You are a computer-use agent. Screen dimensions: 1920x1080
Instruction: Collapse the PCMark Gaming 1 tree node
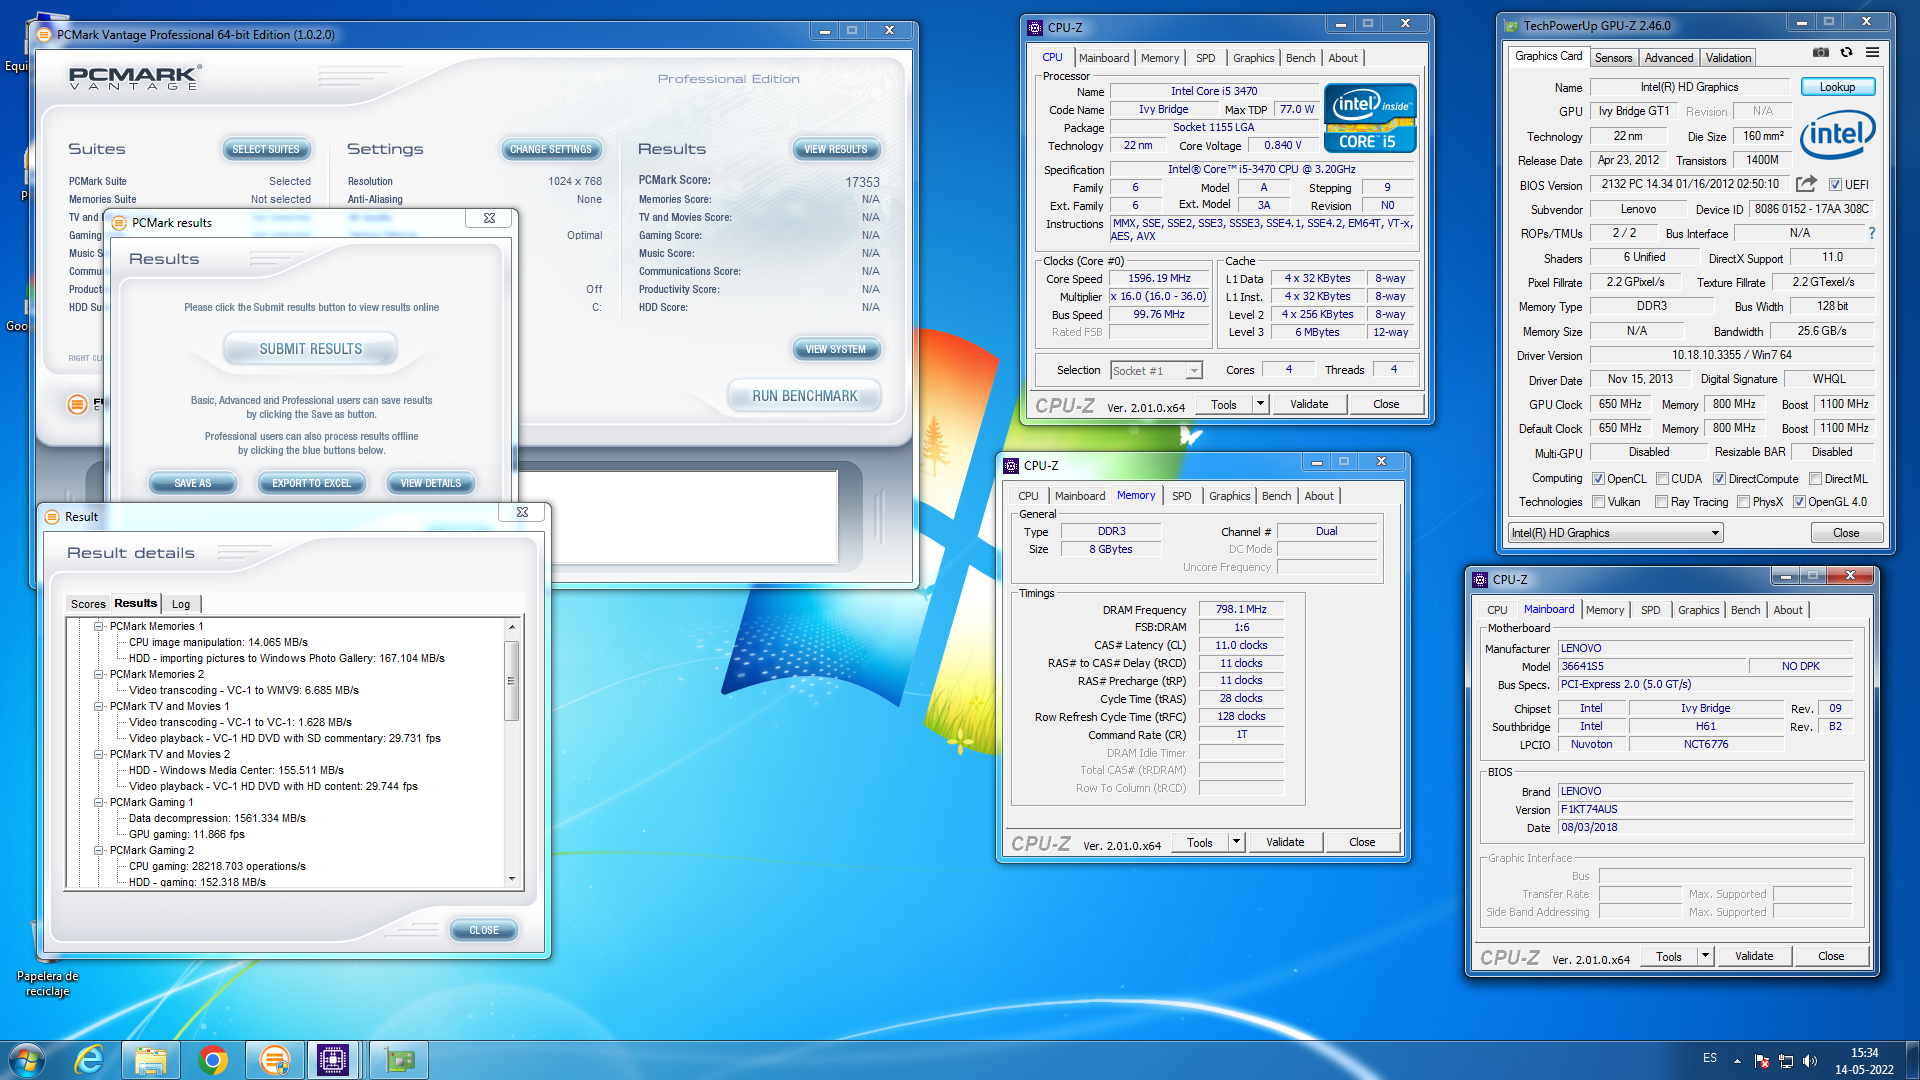[99, 802]
